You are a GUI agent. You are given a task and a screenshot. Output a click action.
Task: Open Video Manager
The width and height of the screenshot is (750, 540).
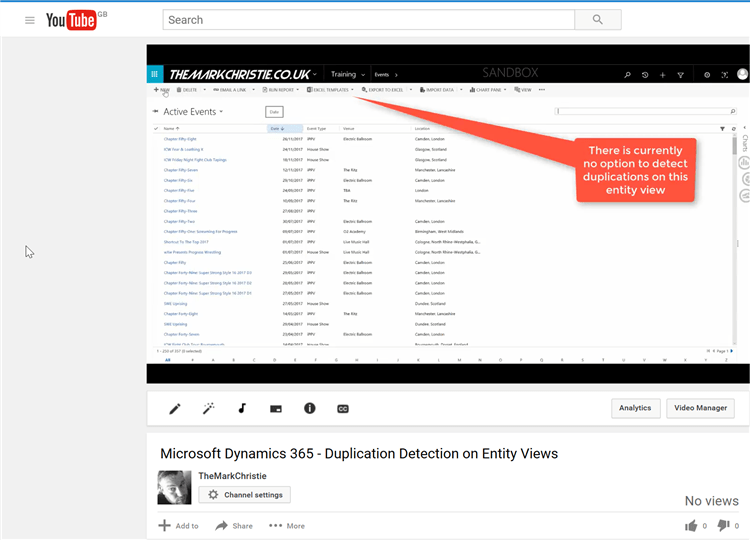(700, 408)
